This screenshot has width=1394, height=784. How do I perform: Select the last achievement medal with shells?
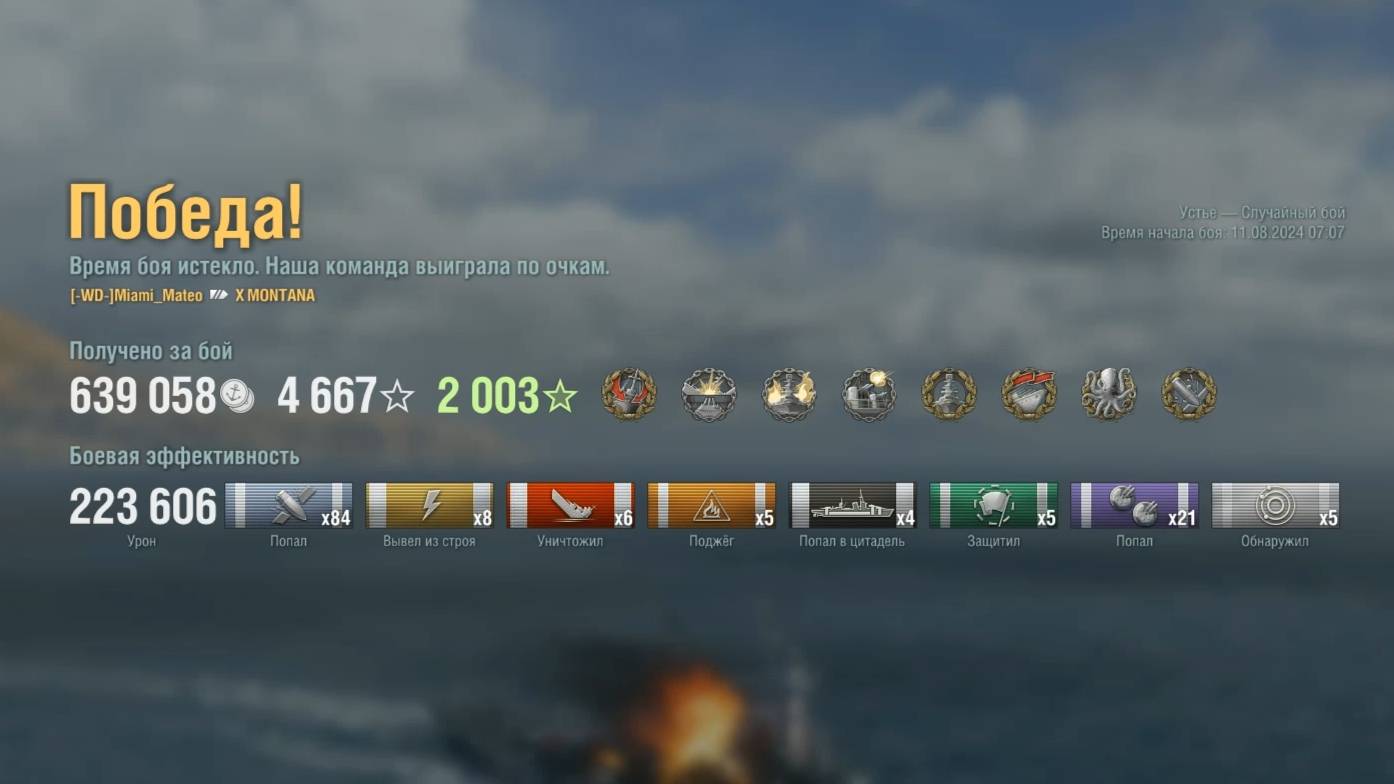coord(1189,394)
